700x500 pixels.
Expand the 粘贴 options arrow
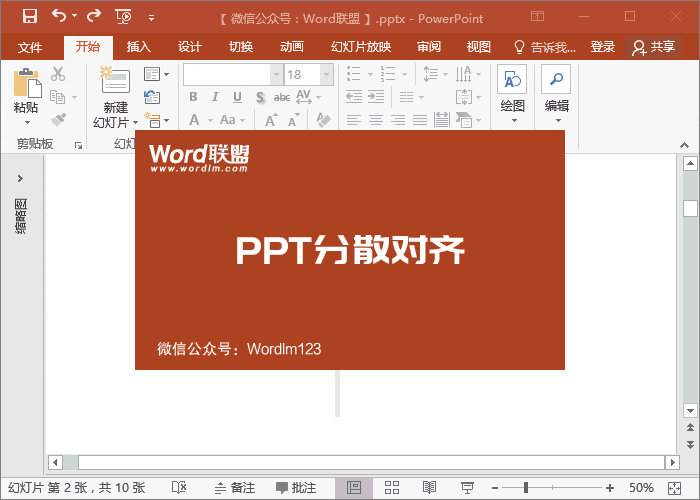point(27,122)
